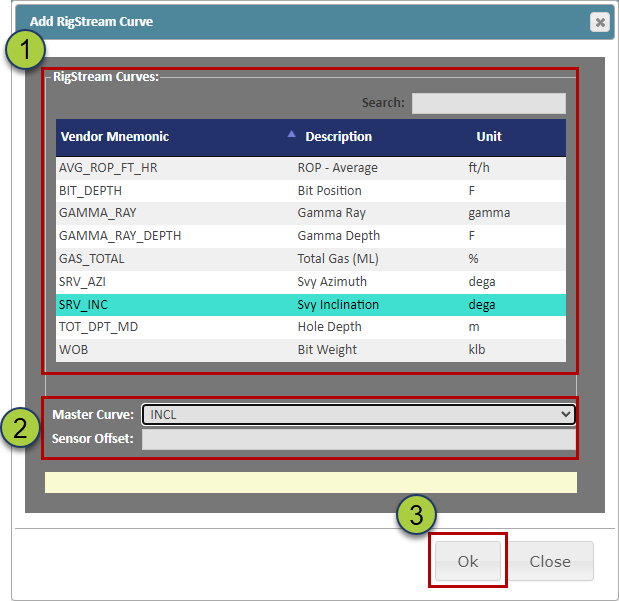Sort by Unit column header
The width and height of the screenshot is (619, 601).
click(489, 137)
